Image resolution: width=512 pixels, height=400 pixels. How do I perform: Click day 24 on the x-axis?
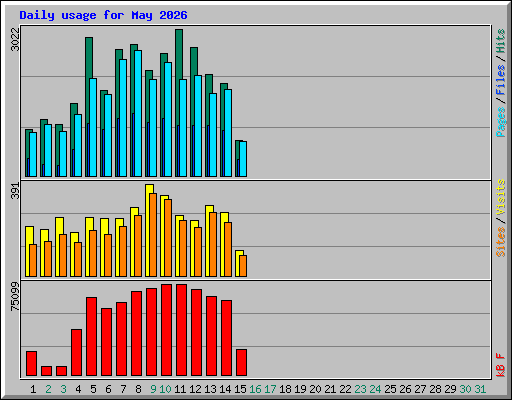(x=375, y=389)
